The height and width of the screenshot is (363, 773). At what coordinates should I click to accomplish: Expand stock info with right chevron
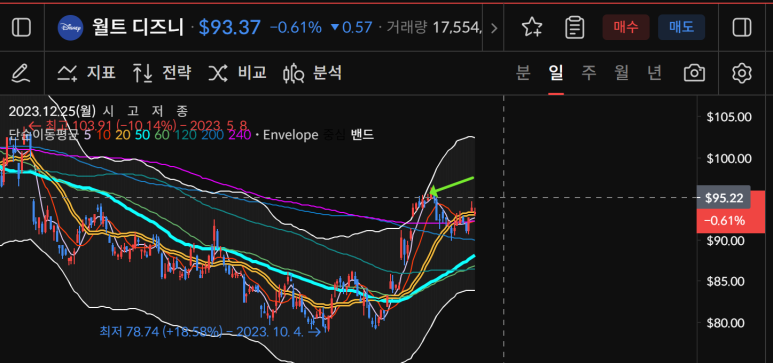(494, 28)
